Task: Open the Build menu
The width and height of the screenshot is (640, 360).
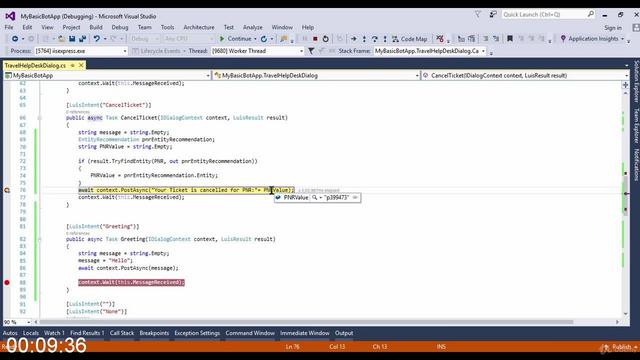Action: point(96,27)
